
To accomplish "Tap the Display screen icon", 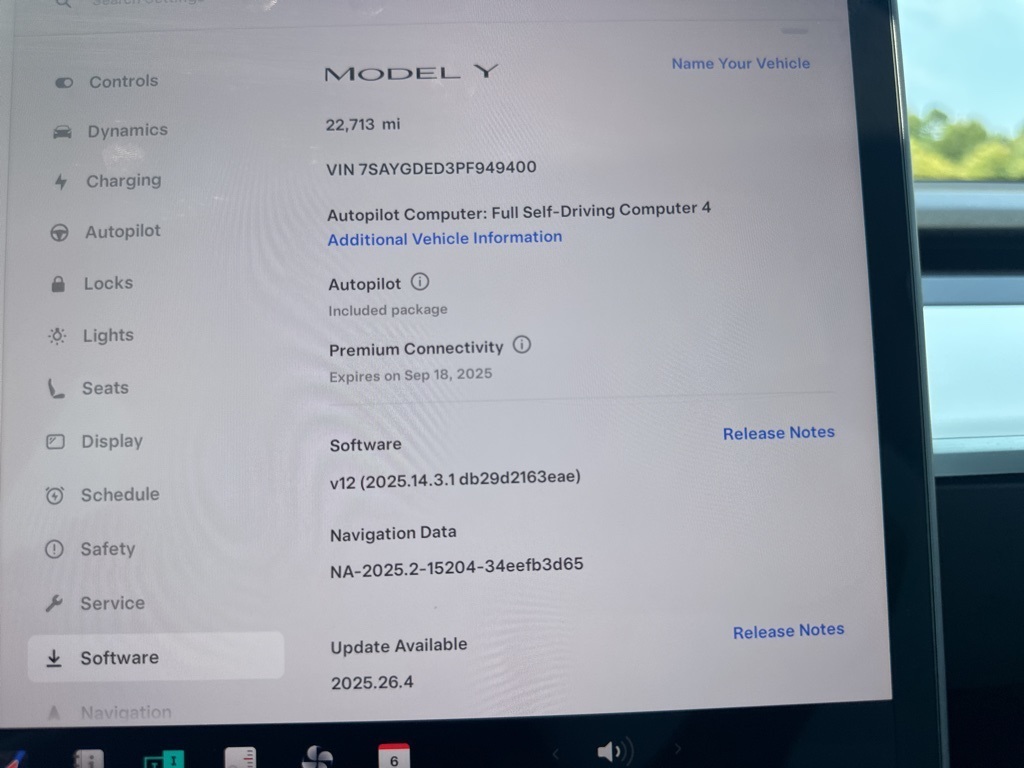I will point(56,442).
